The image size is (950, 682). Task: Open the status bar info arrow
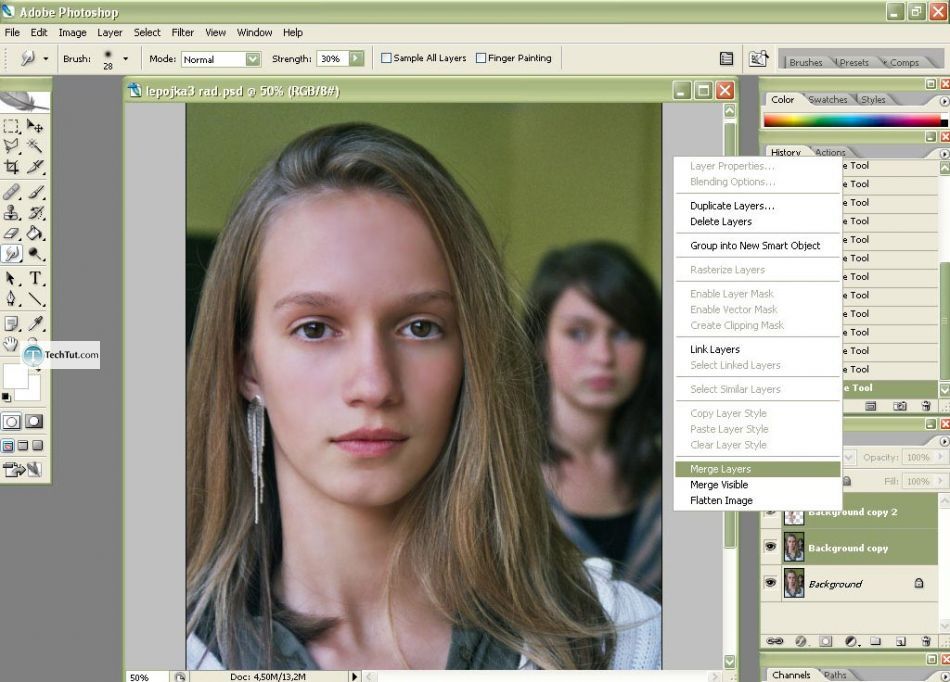(354, 676)
